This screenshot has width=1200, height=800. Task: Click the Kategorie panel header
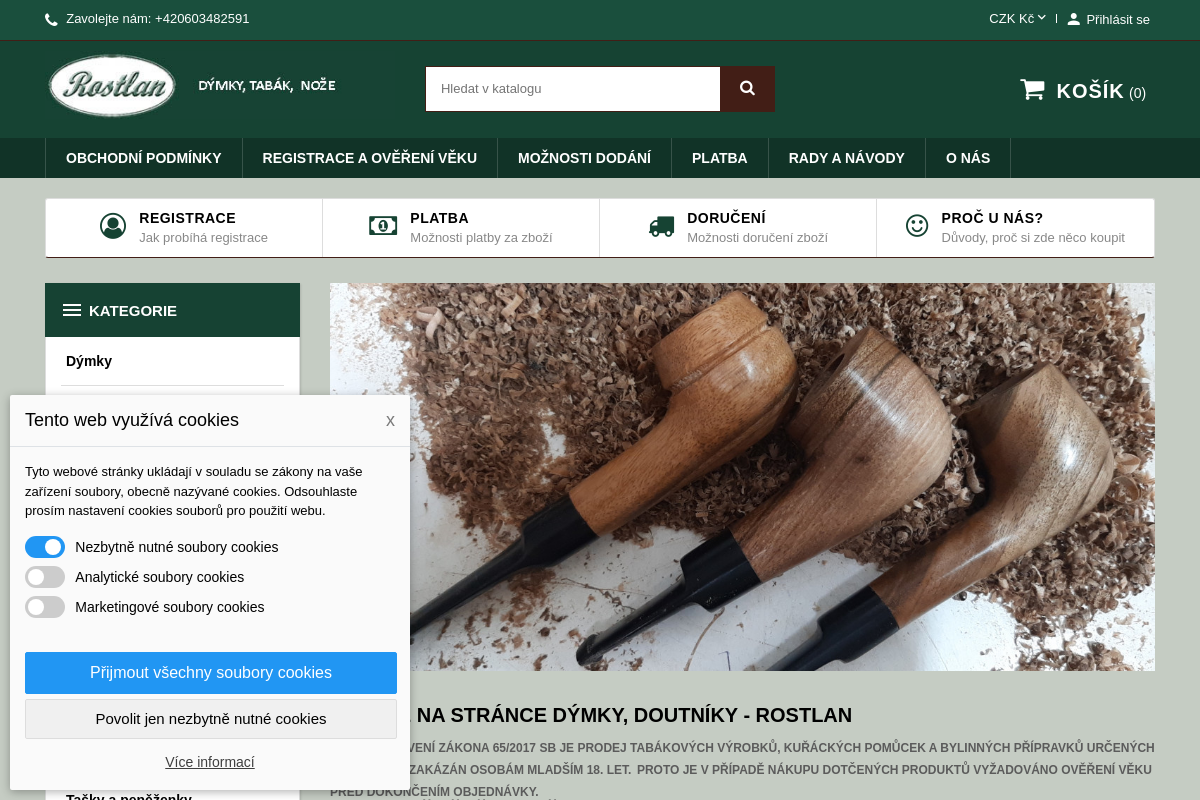pyautogui.click(x=172, y=310)
